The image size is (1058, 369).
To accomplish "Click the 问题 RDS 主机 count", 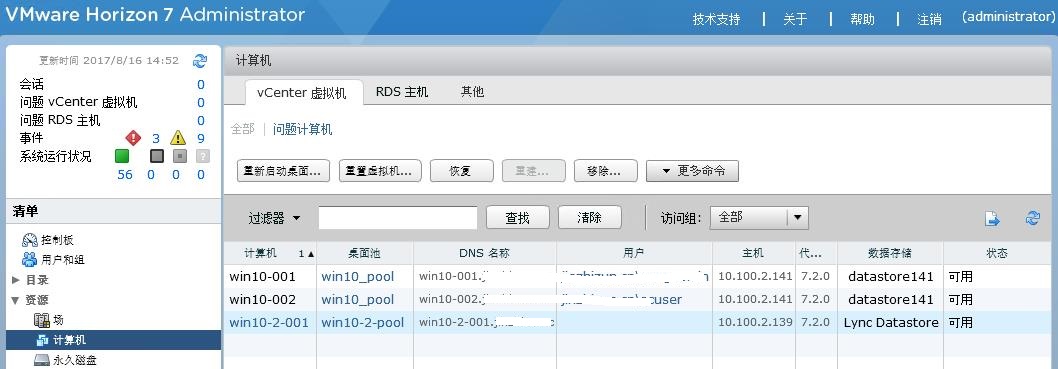I will [200, 121].
